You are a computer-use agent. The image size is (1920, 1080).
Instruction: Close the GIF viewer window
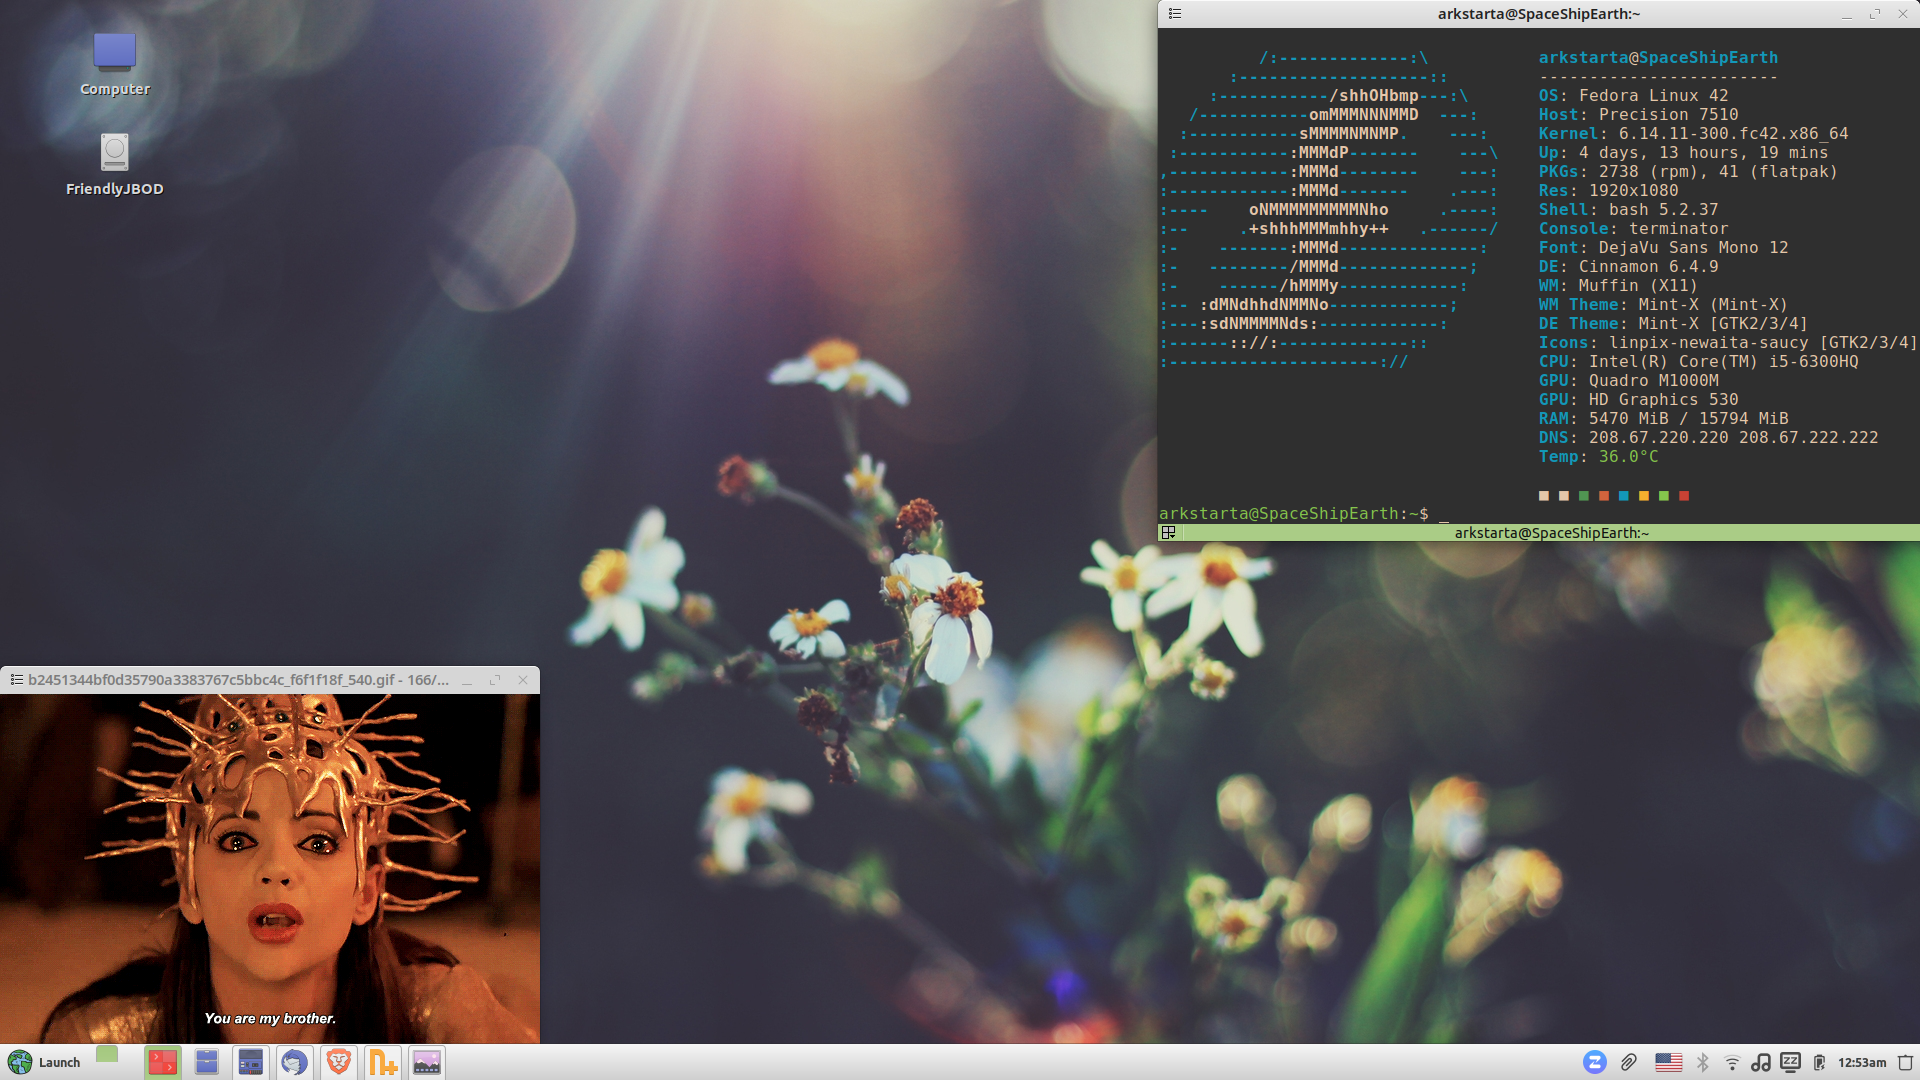(523, 680)
